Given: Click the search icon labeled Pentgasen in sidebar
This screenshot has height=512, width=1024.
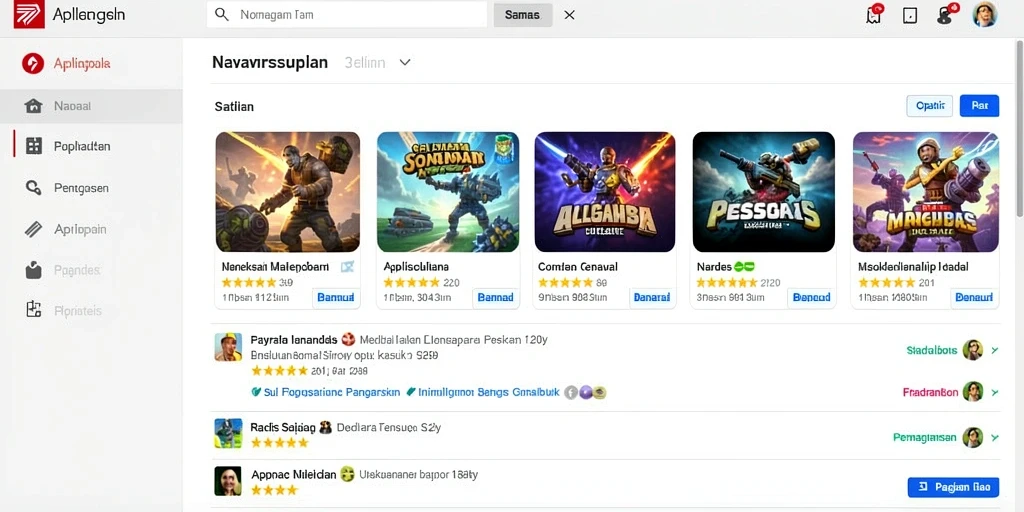Looking at the screenshot, I should click(33, 188).
